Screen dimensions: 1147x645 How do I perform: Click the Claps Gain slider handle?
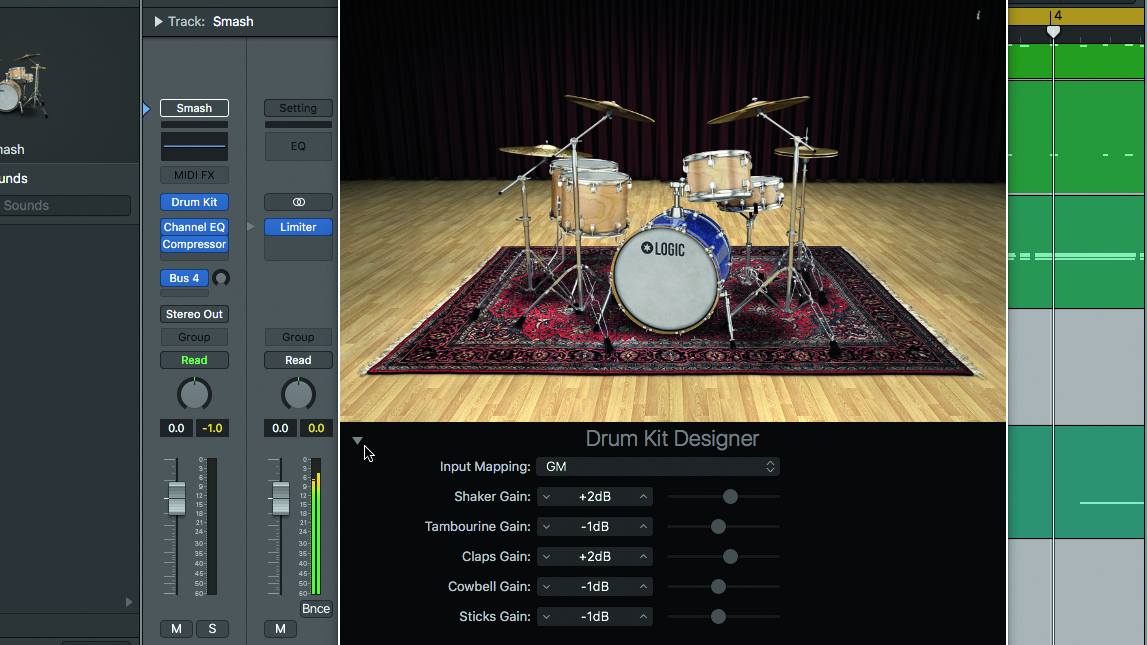tap(730, 557)
